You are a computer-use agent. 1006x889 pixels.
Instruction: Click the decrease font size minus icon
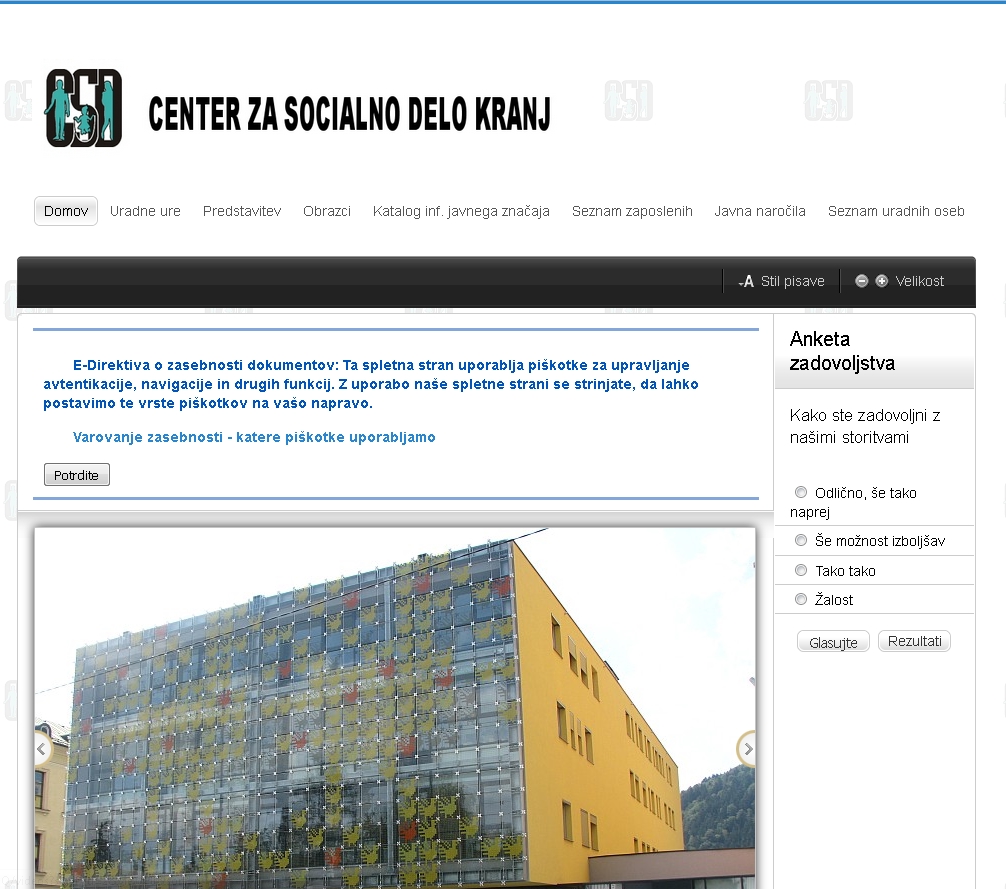(862, 281)
